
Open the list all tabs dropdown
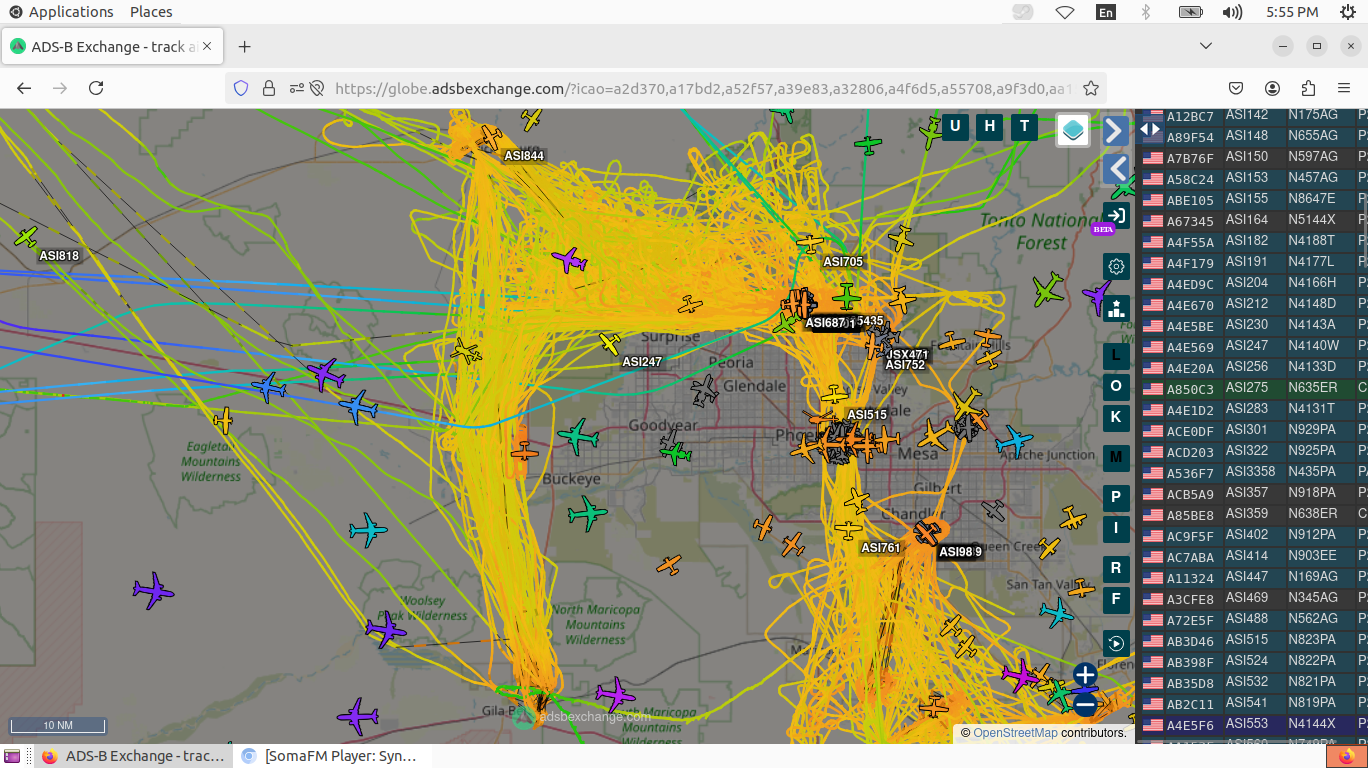click(x=1206, y=46)
